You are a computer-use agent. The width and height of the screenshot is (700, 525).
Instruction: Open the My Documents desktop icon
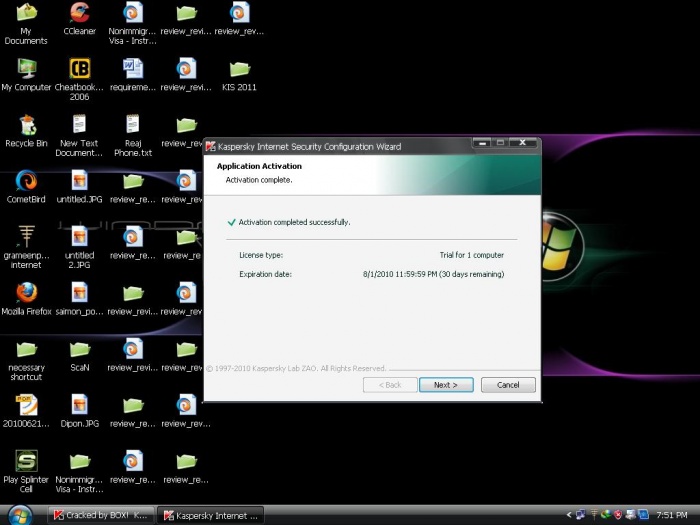(x=26, y=23)
